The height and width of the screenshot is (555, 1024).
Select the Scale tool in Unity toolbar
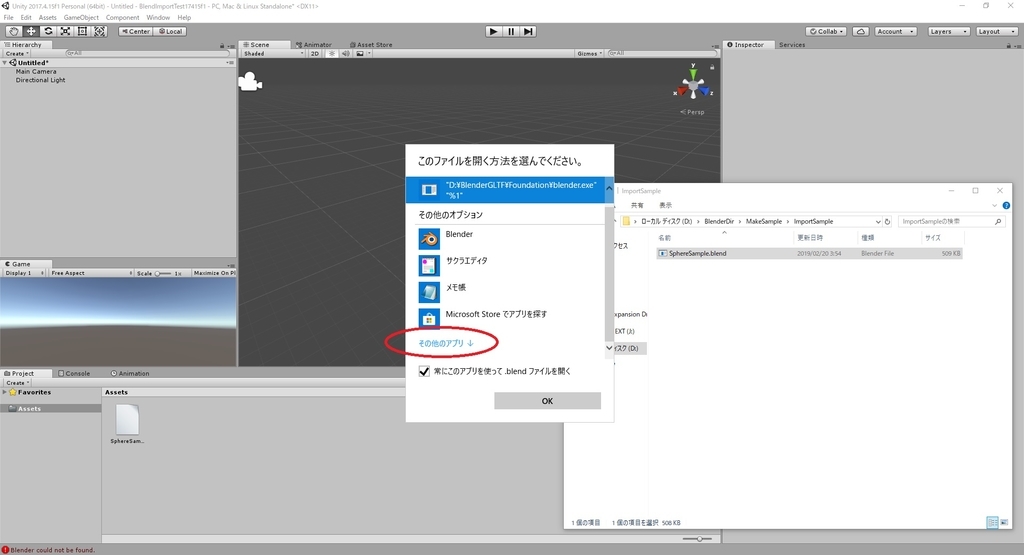(65, 31)
